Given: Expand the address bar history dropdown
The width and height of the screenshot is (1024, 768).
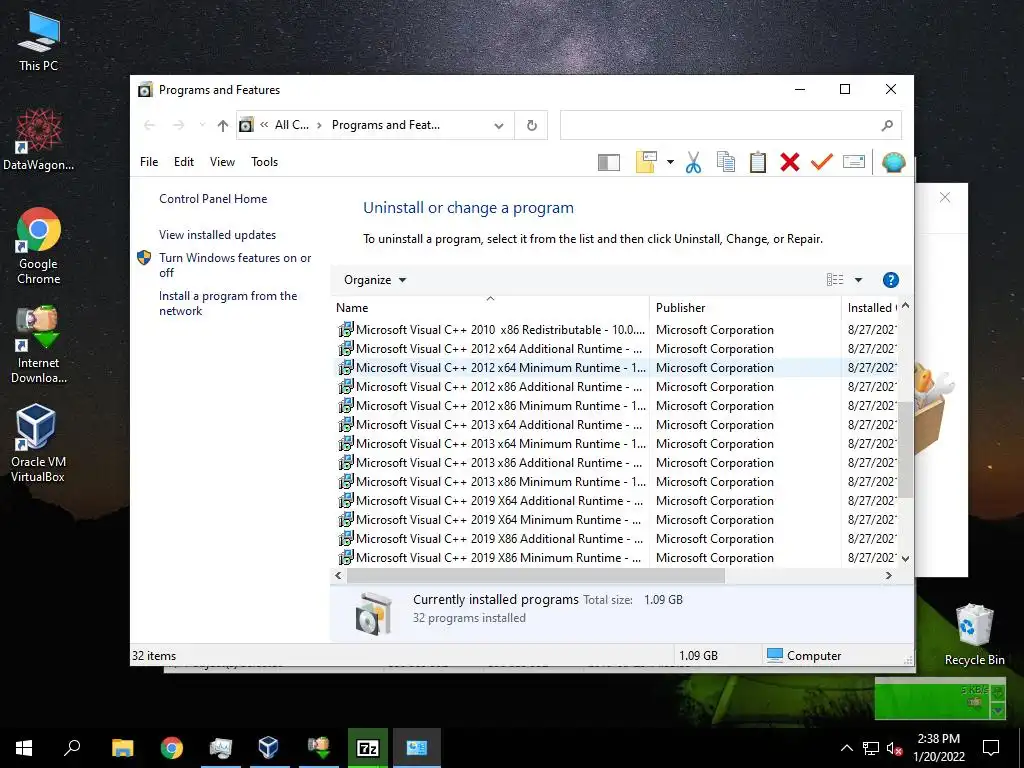Looking at the screenshot, I should (x=499, y=125).
